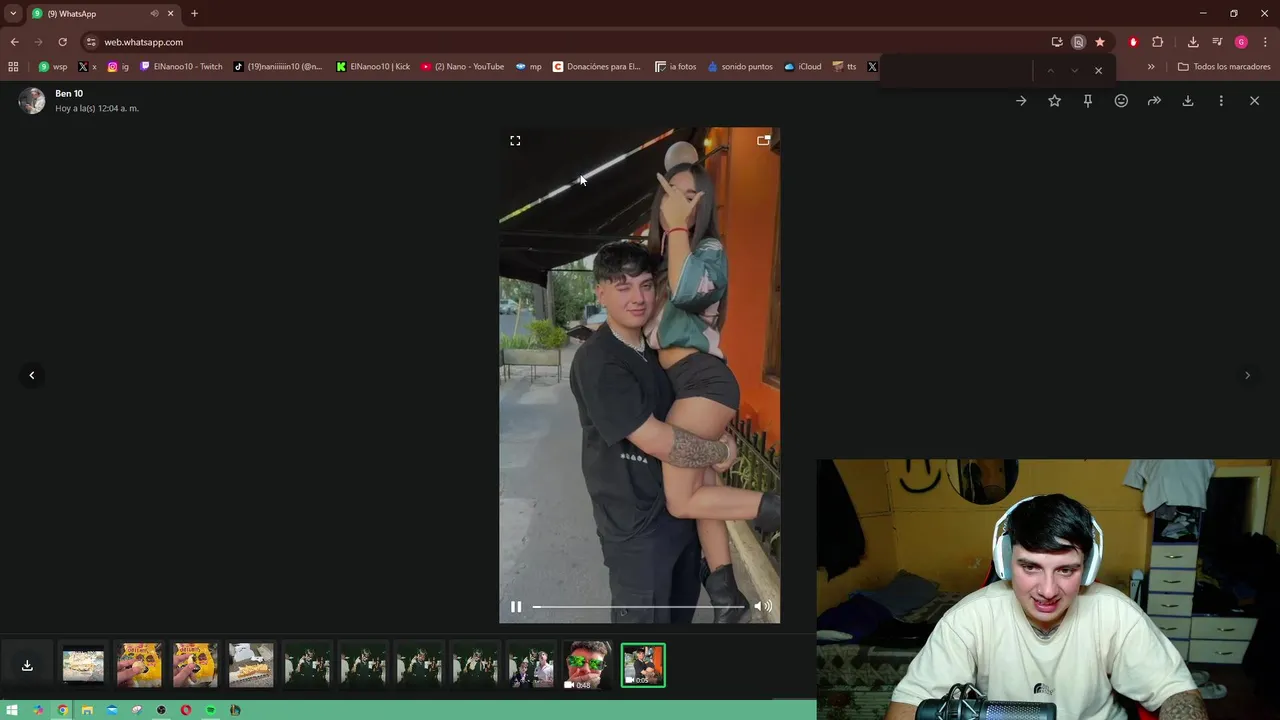Open a new browser tab
This screenshot has width=1280, height=720.
tap(194, 14)
